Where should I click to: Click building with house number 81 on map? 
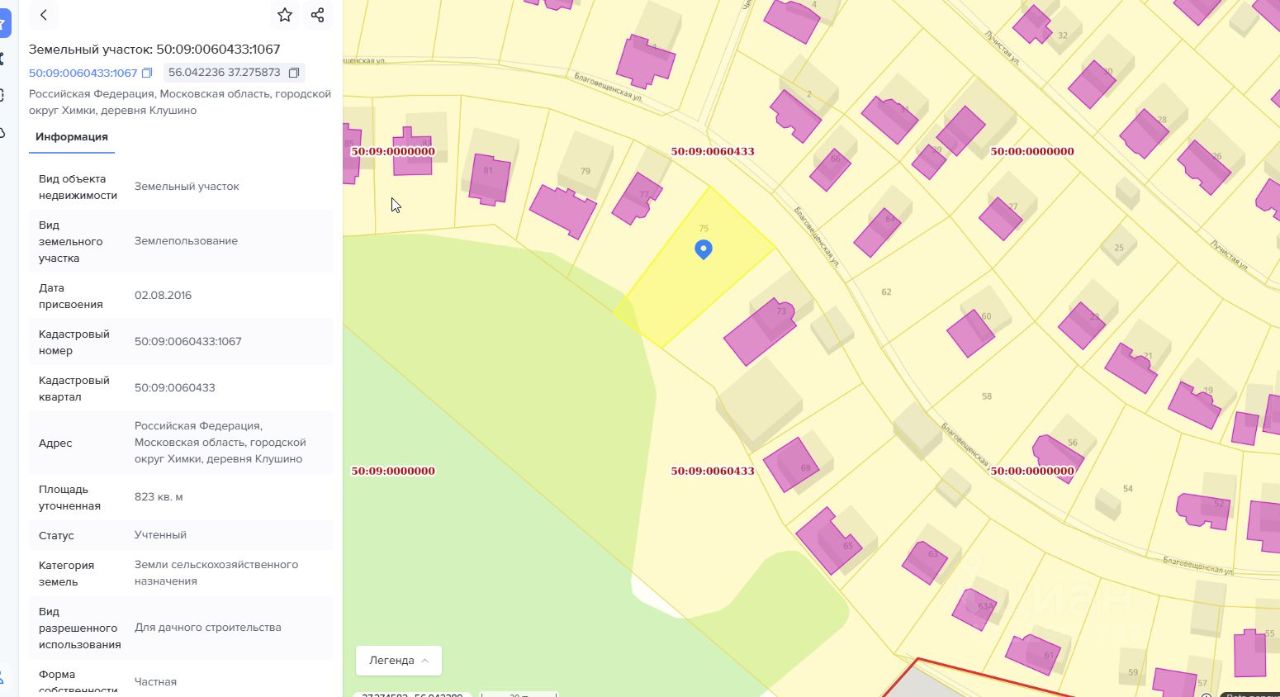point(489,179)
